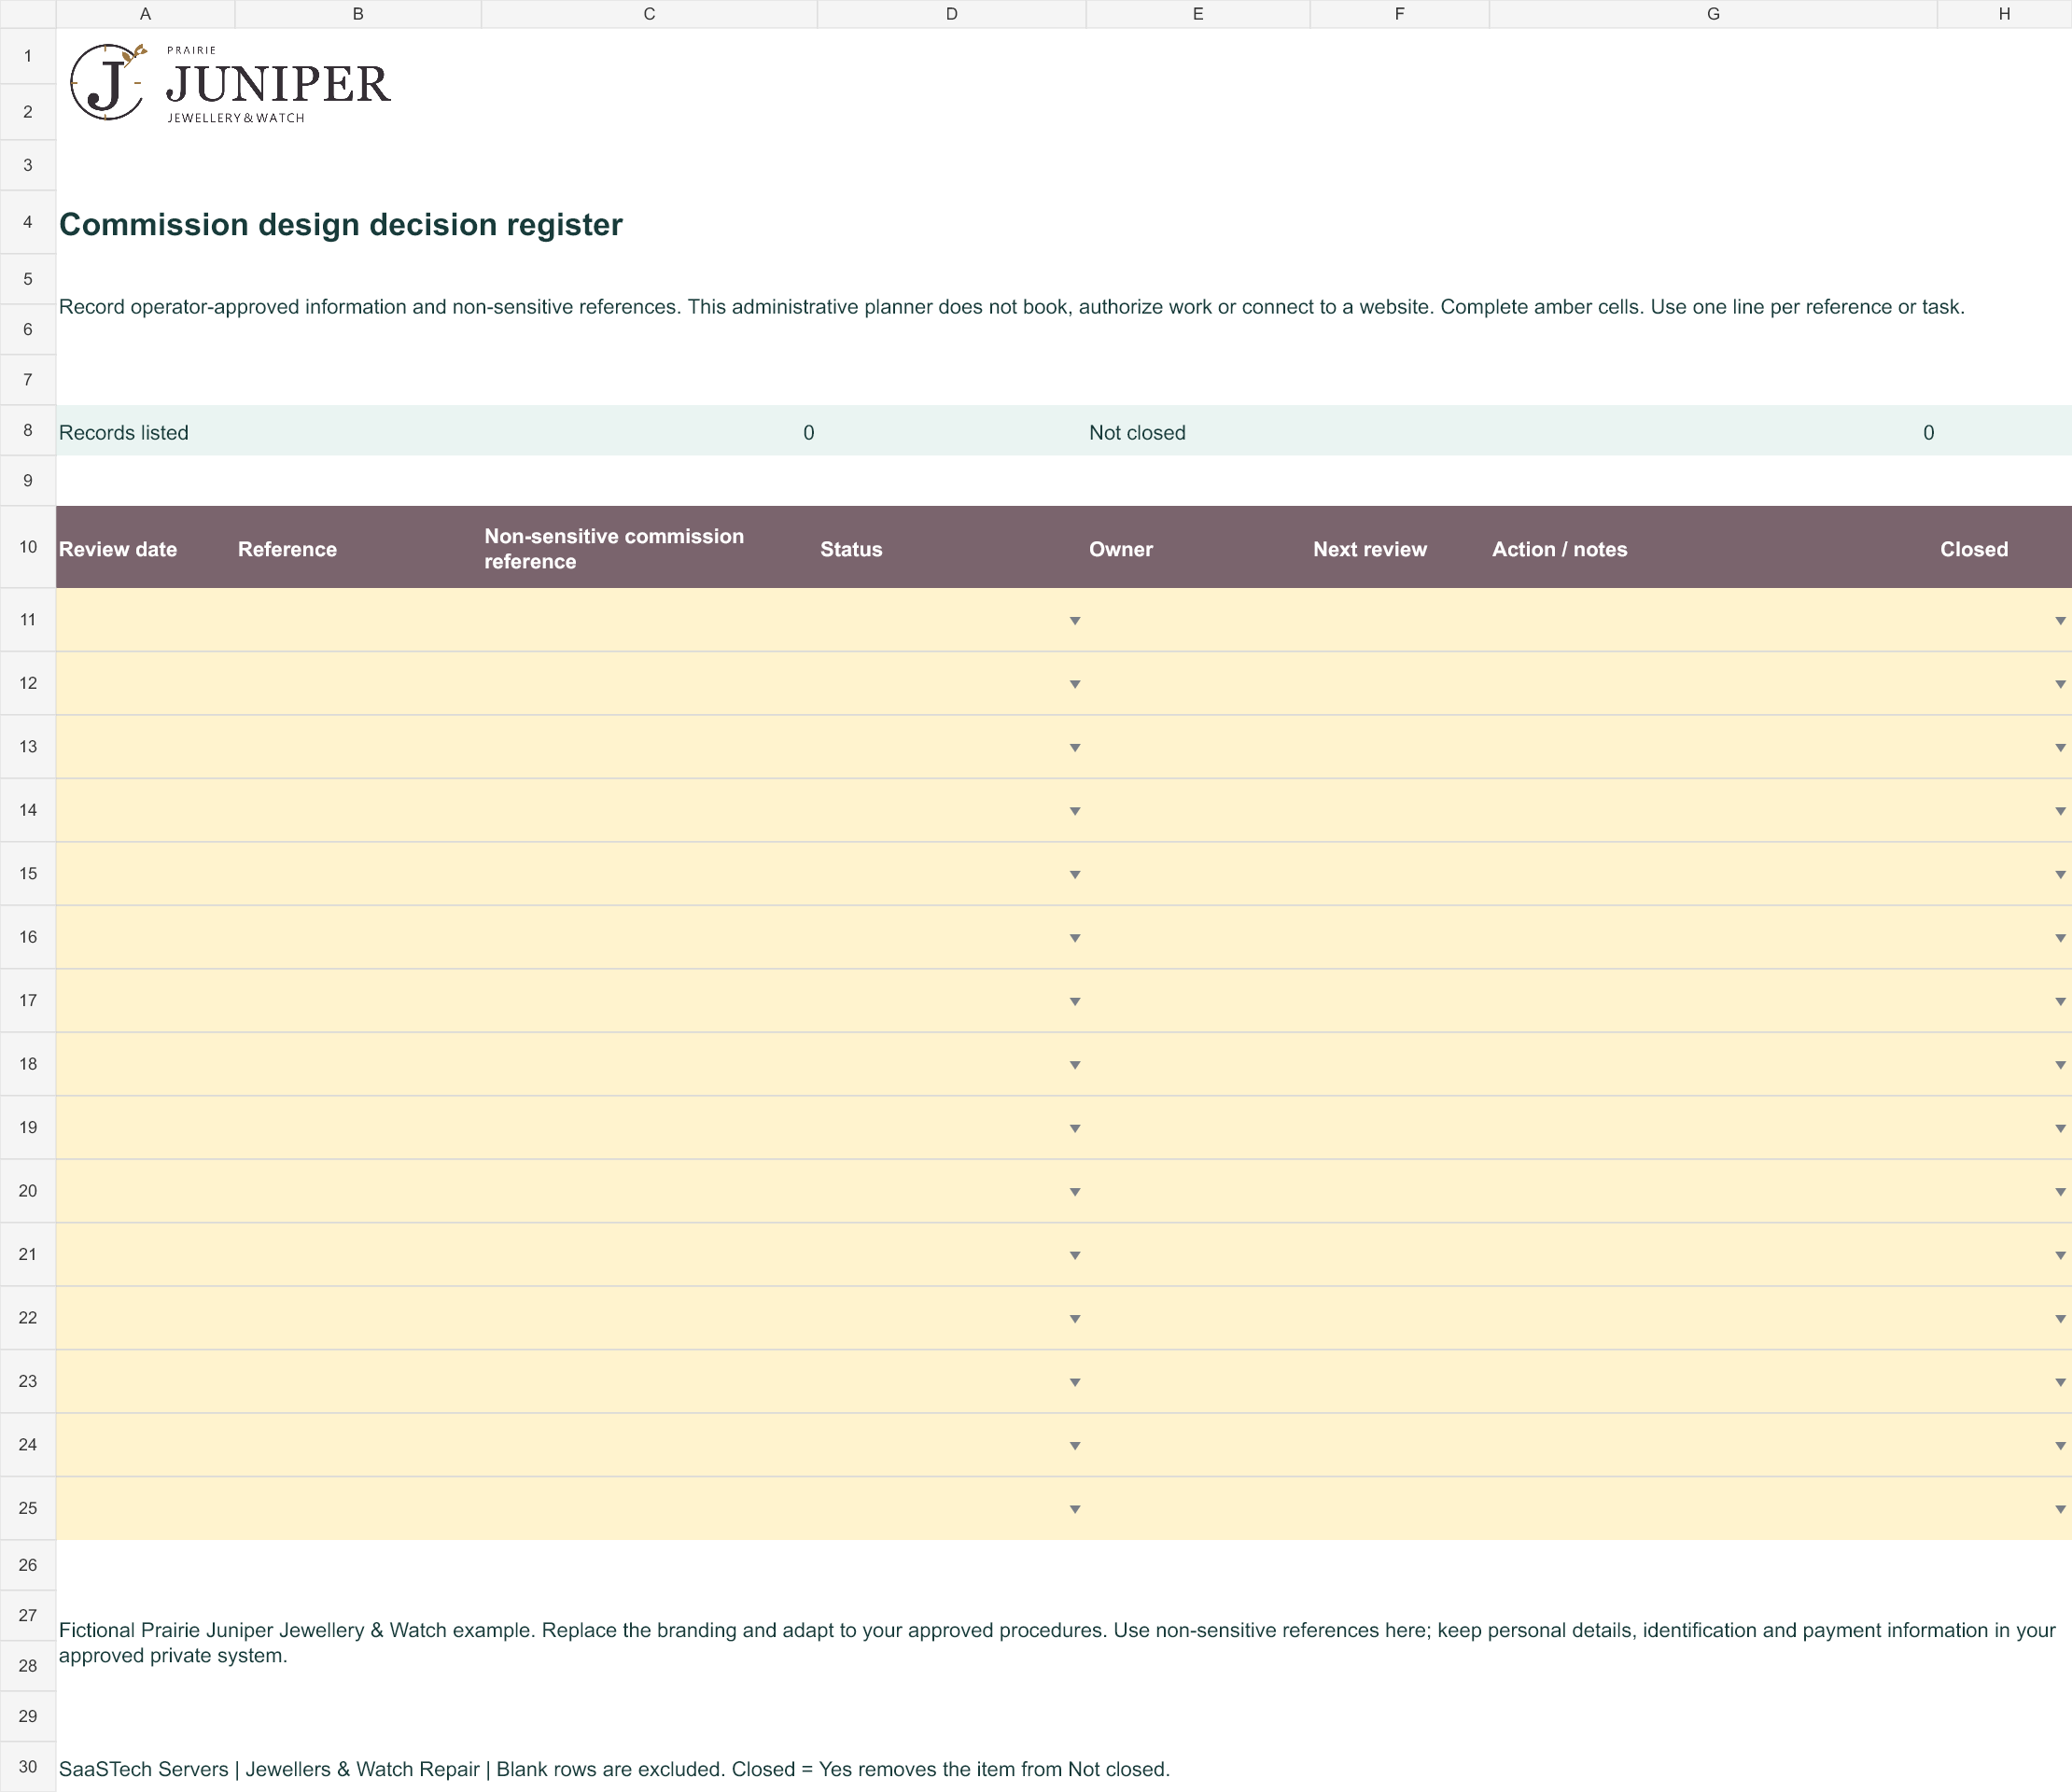This screenshot has width=2072, height=1792.
Task: Click the Owner header cell
Action: pos(1198,548)
